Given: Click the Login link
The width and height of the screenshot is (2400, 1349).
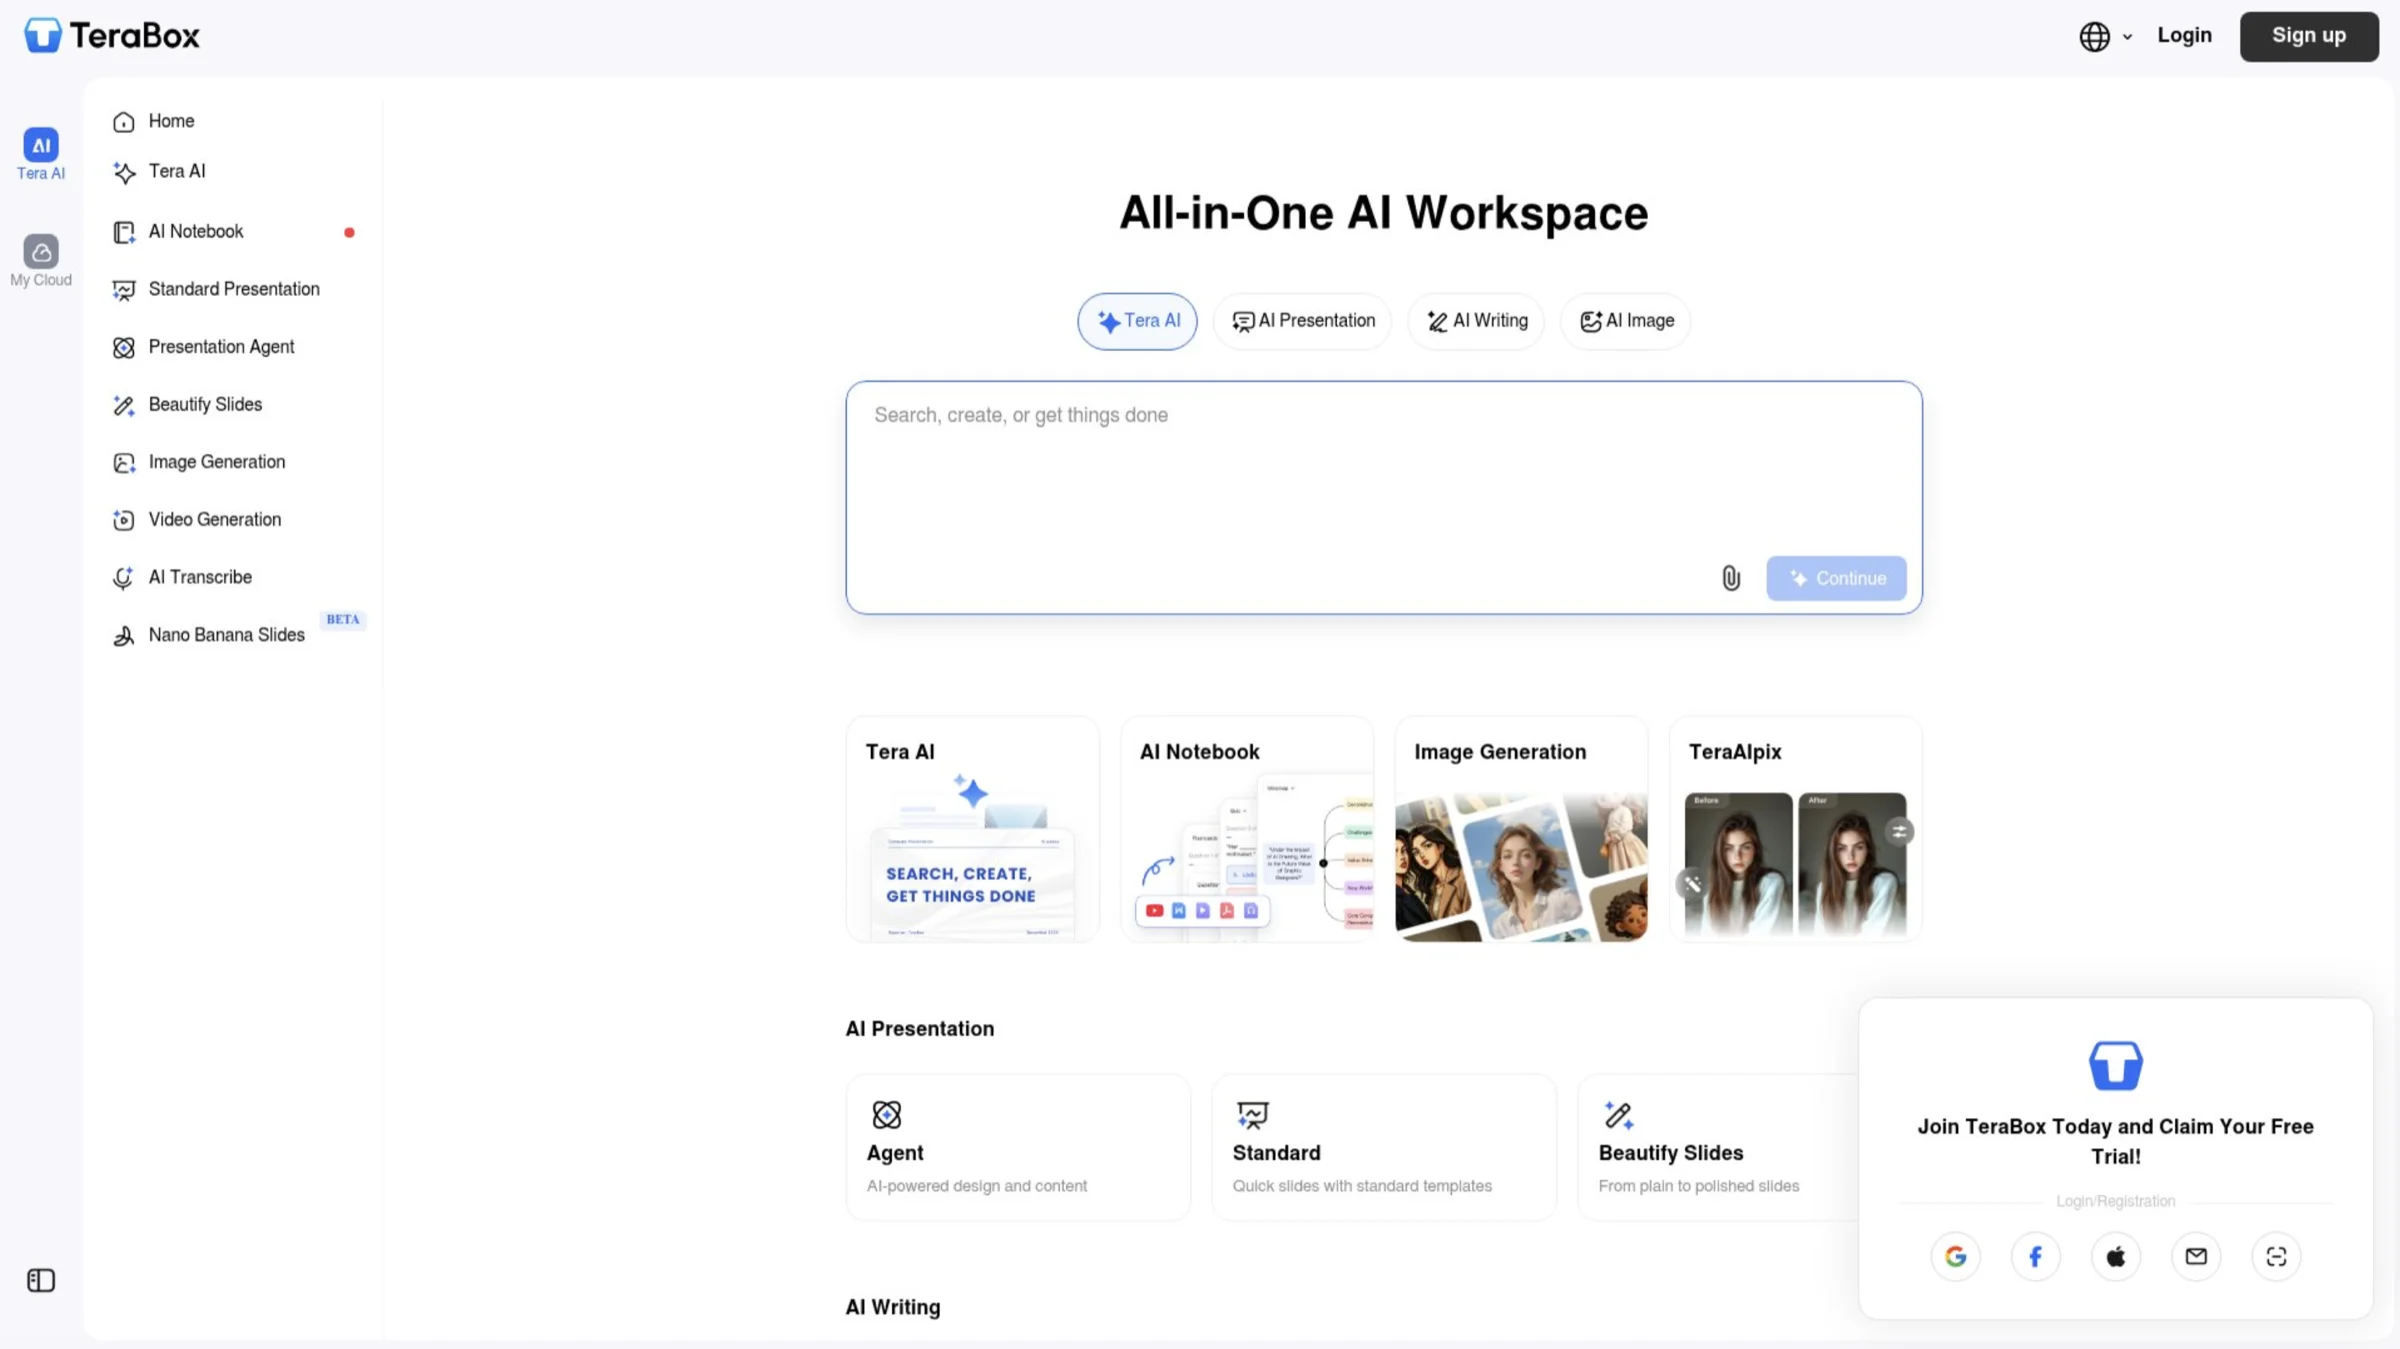Looking at the screenshot, I should (2184, 35).
